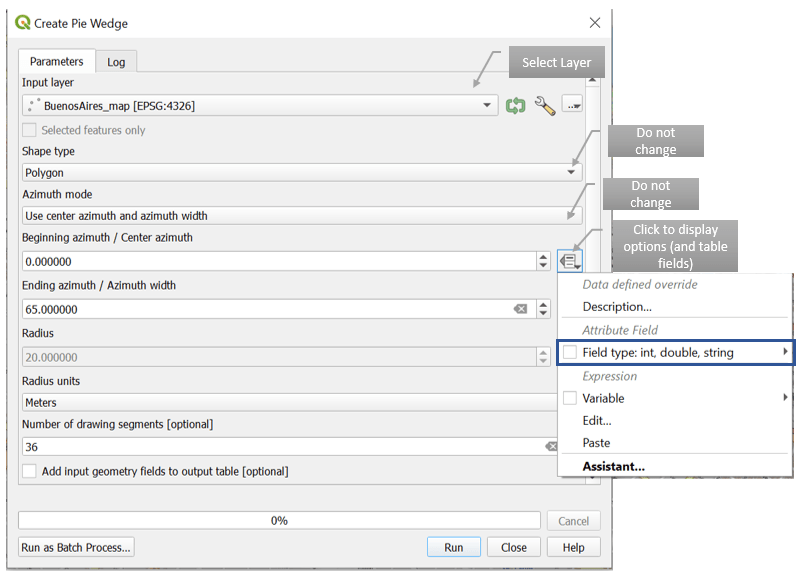
Task: Check the Field type: int, double, string box
Action: coord(570,352)
